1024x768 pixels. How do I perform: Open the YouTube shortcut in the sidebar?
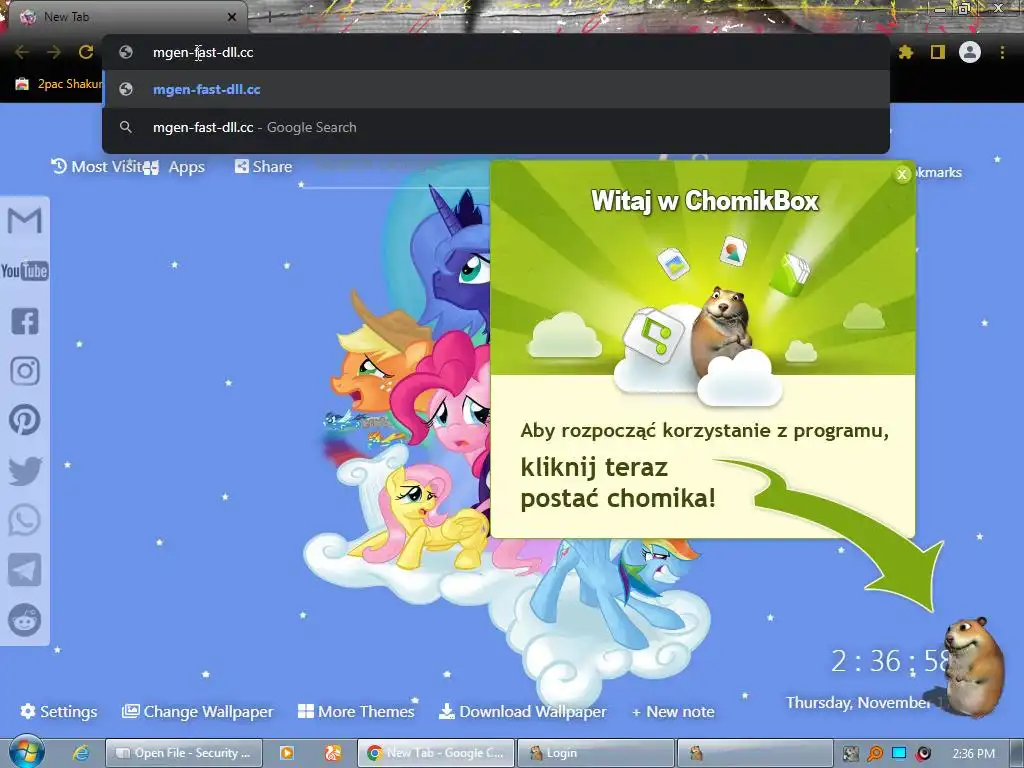(x=25, y=270)
